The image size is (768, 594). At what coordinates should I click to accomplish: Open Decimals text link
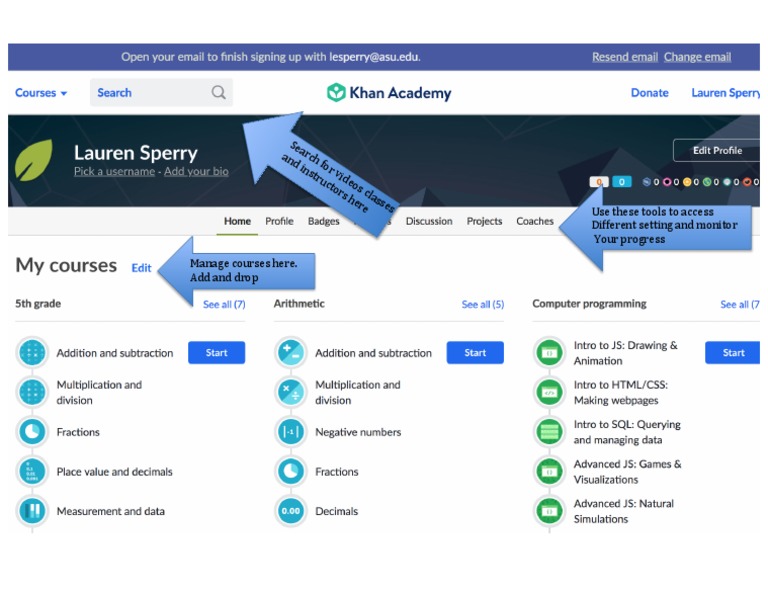336,511
